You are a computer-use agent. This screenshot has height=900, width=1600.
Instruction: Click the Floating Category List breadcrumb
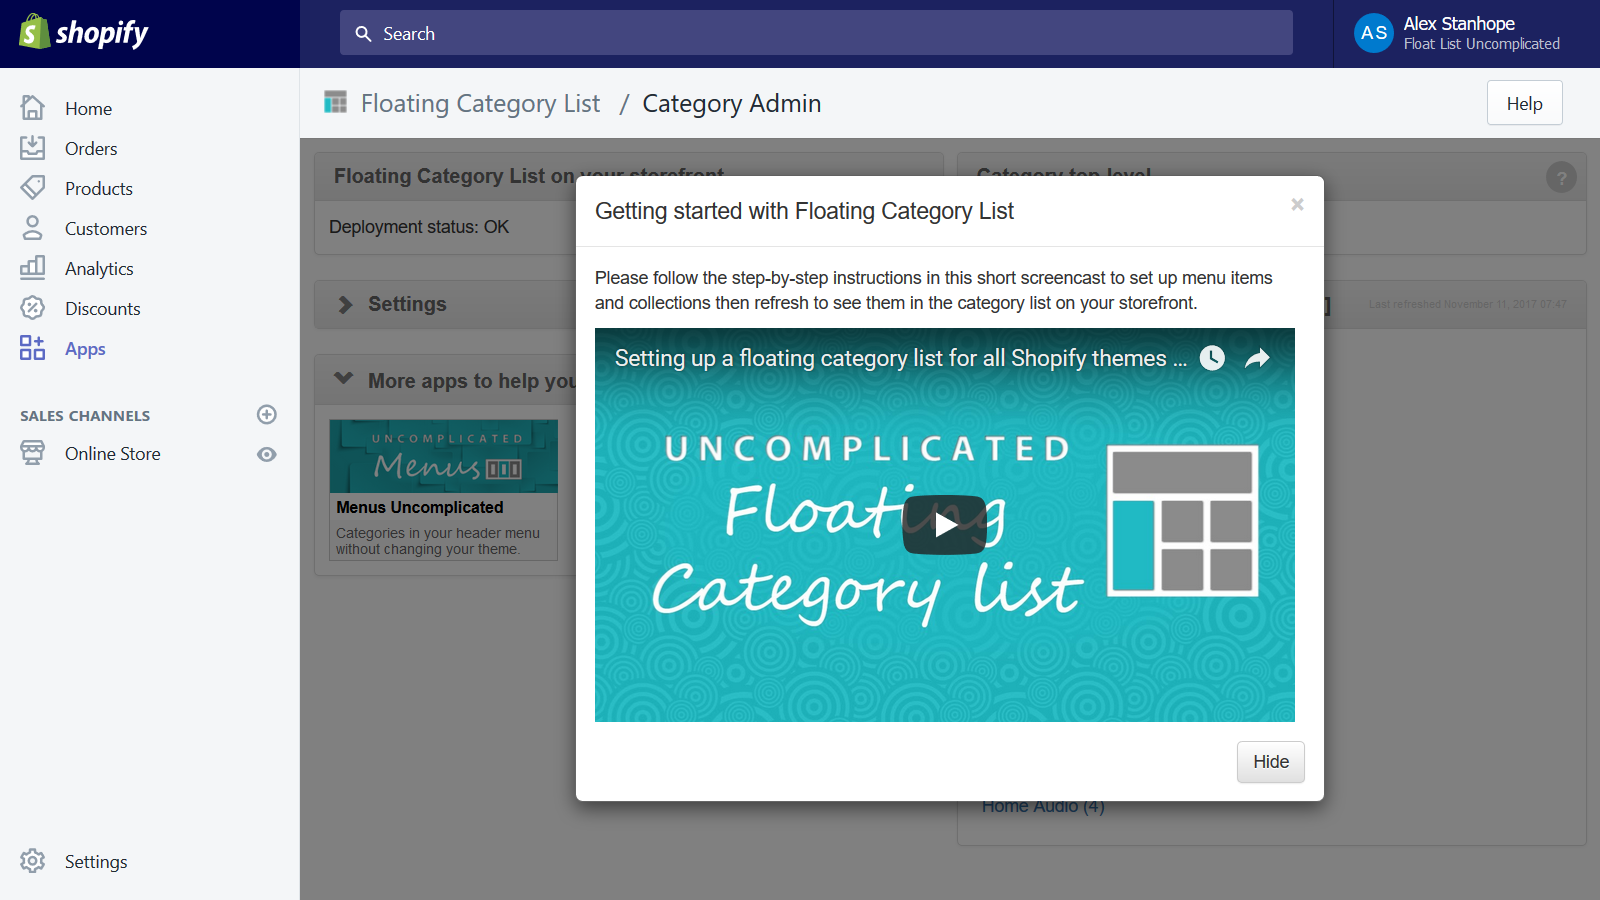pos(480,103)
